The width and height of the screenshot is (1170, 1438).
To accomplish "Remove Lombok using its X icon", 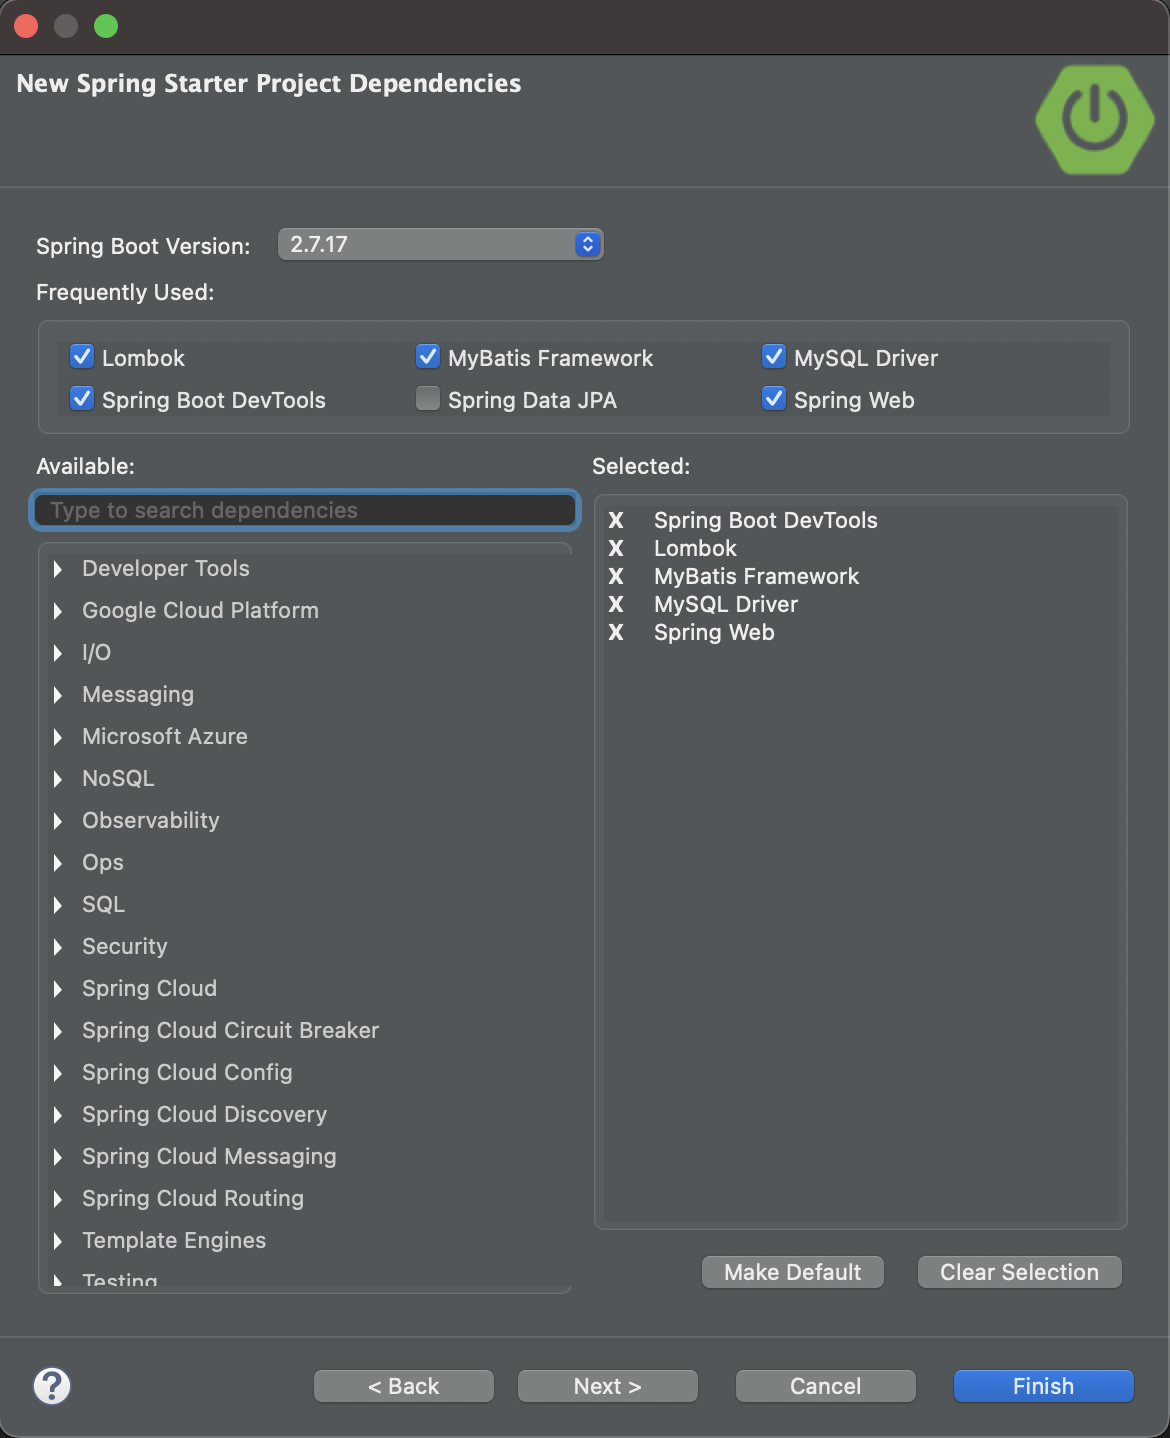I will [616, 548].
